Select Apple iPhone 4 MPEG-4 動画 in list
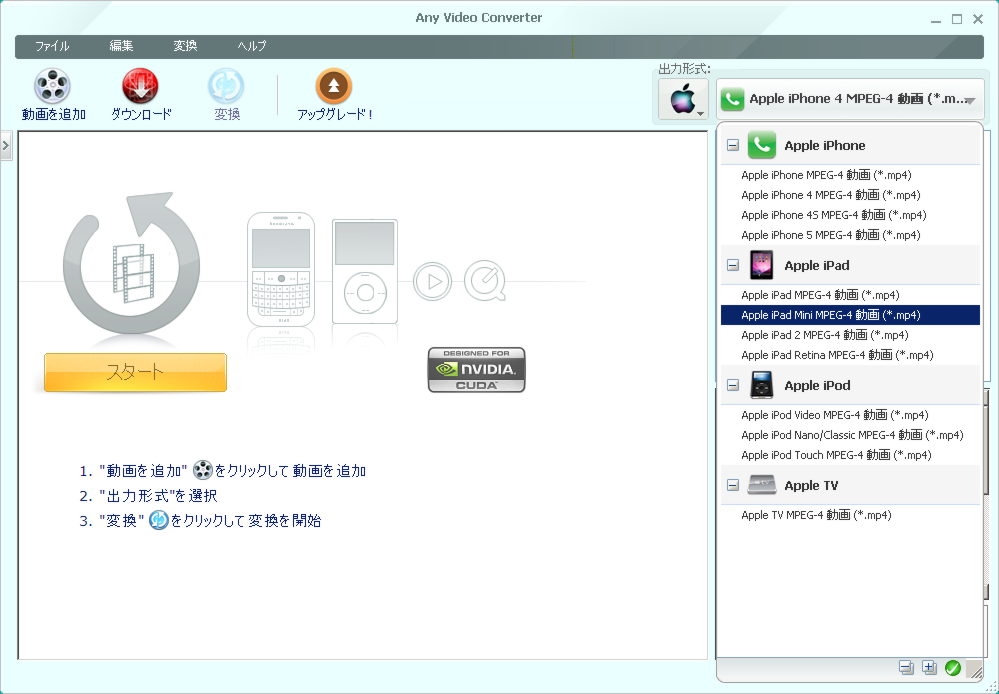This screenshot has height=694, width=999. (x=850, y=195)
